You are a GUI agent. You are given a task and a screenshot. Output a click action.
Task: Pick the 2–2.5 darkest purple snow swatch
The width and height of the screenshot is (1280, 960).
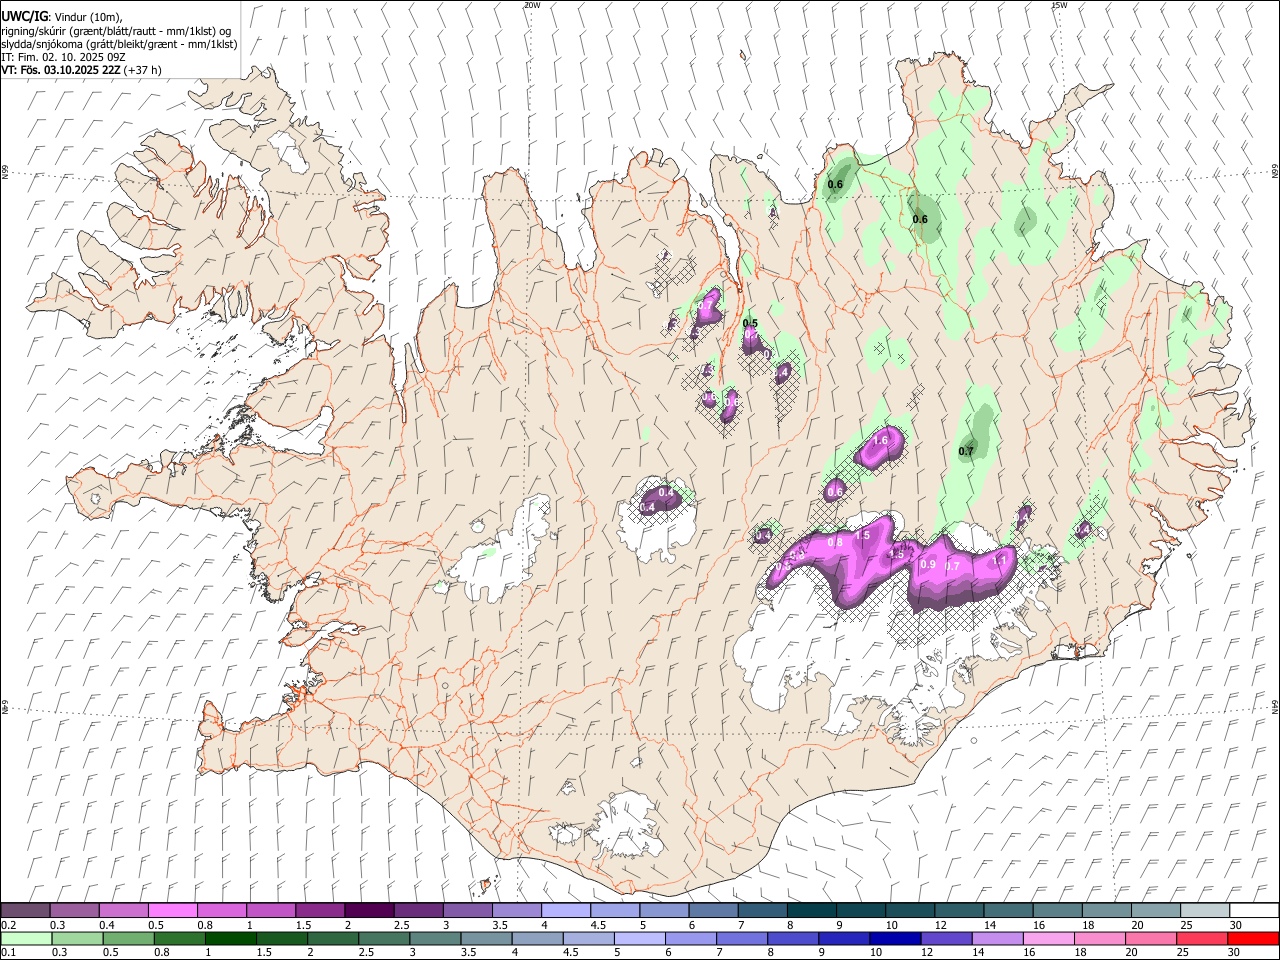coord(369,911)
